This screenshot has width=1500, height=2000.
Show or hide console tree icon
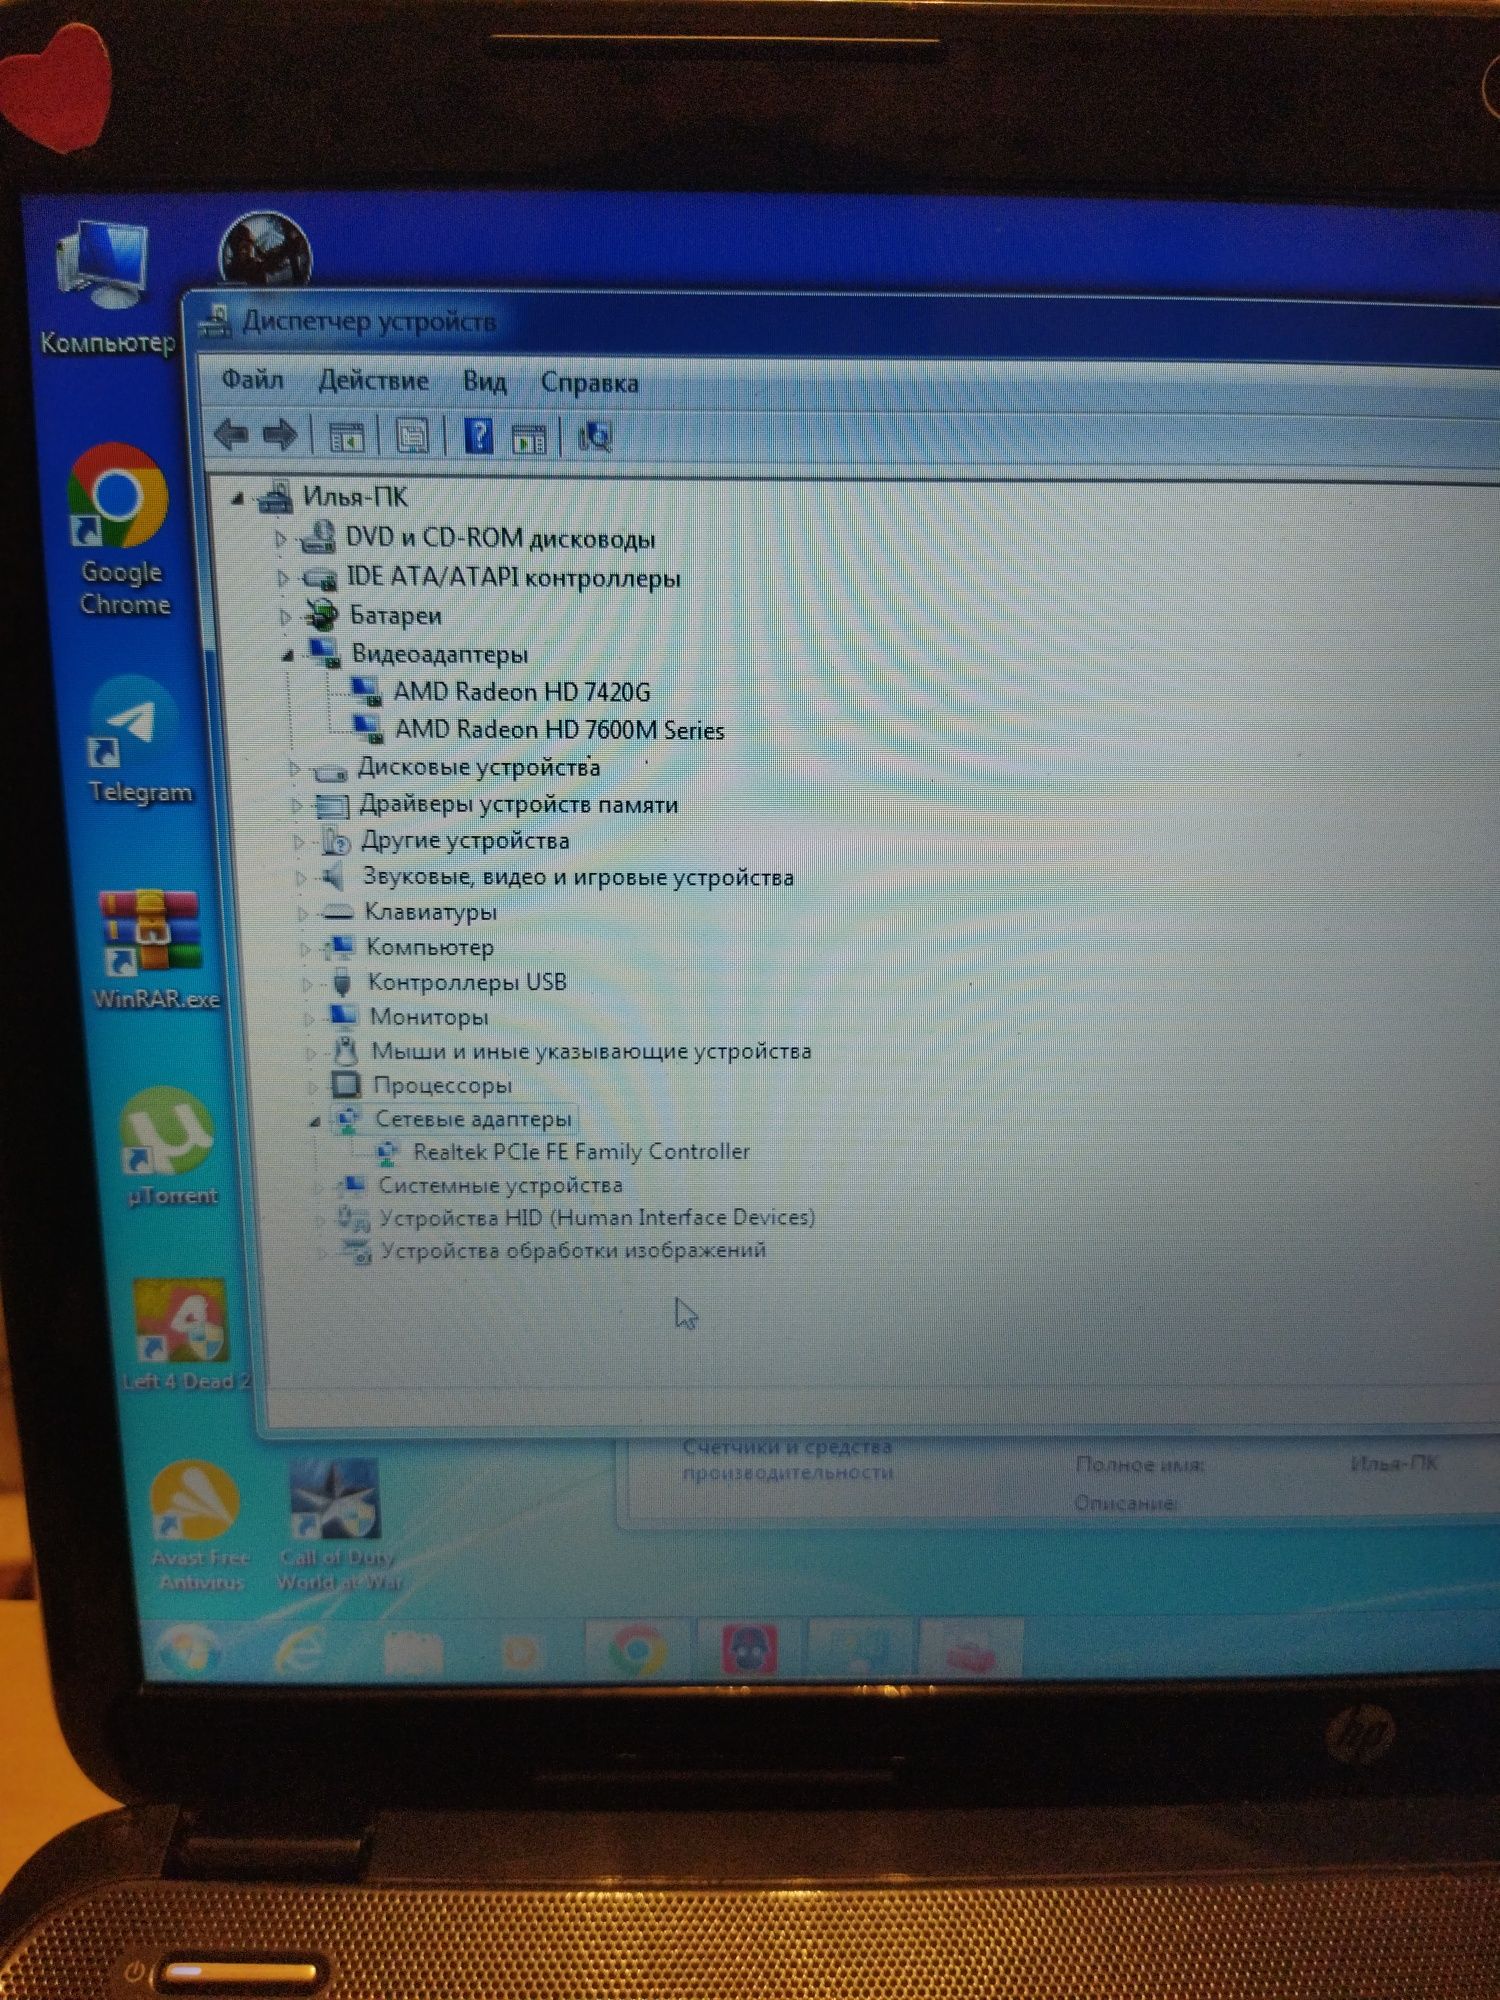point(346,437)
